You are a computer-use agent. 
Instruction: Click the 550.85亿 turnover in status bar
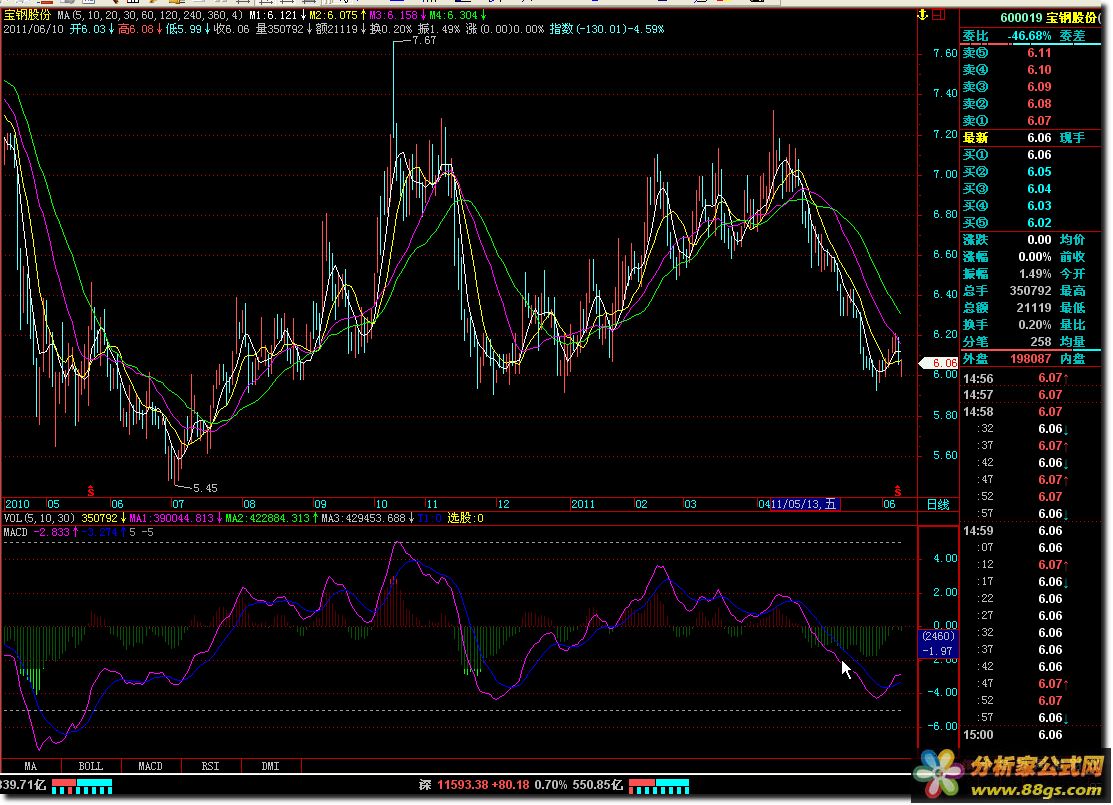point(598,785)
